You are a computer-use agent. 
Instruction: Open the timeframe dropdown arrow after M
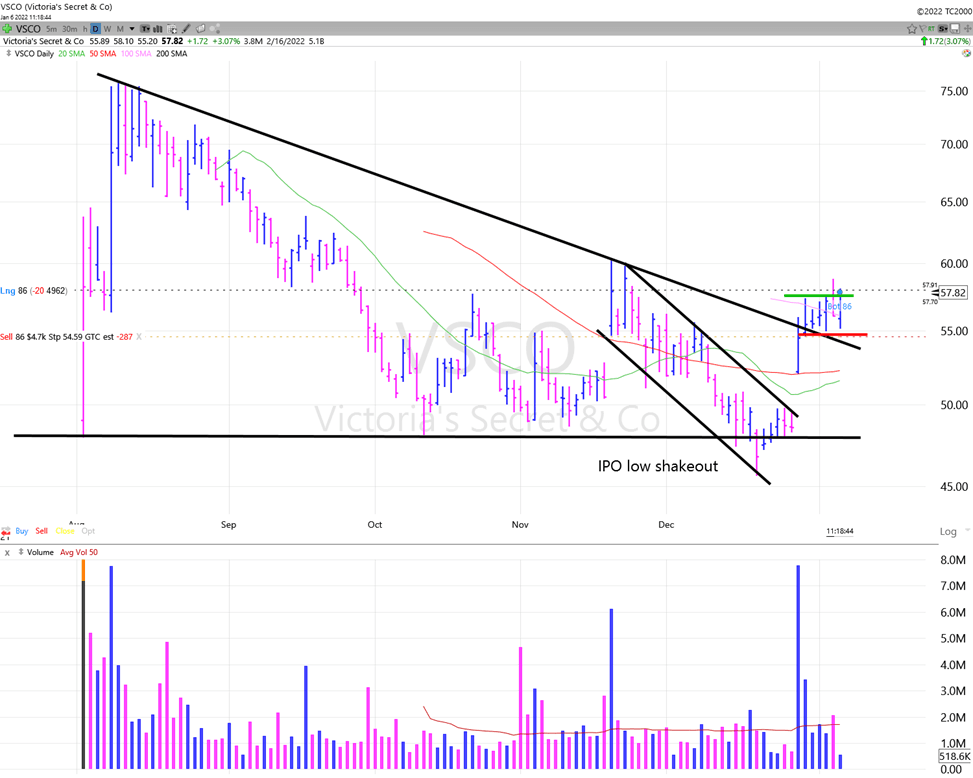(x=131, y=29)
